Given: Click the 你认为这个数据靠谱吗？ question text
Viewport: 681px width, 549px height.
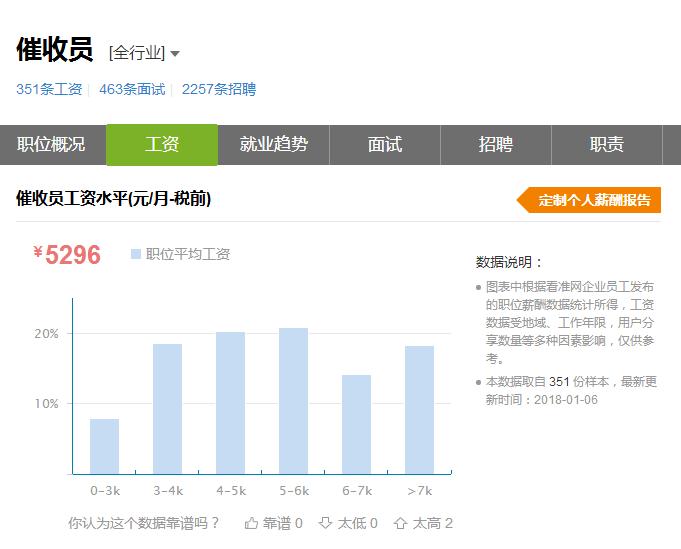Looking at the screenshot, I should coord(144,523).
